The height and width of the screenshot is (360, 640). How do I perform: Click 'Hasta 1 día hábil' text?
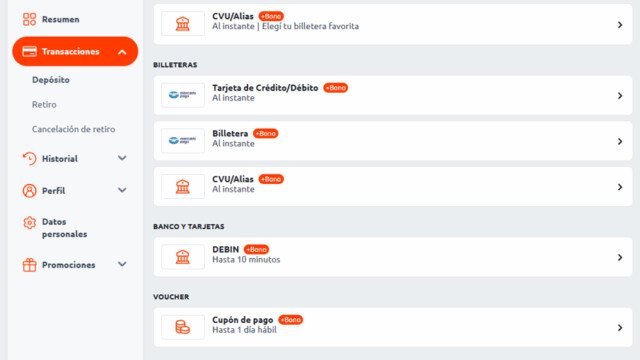pos(244,330)
